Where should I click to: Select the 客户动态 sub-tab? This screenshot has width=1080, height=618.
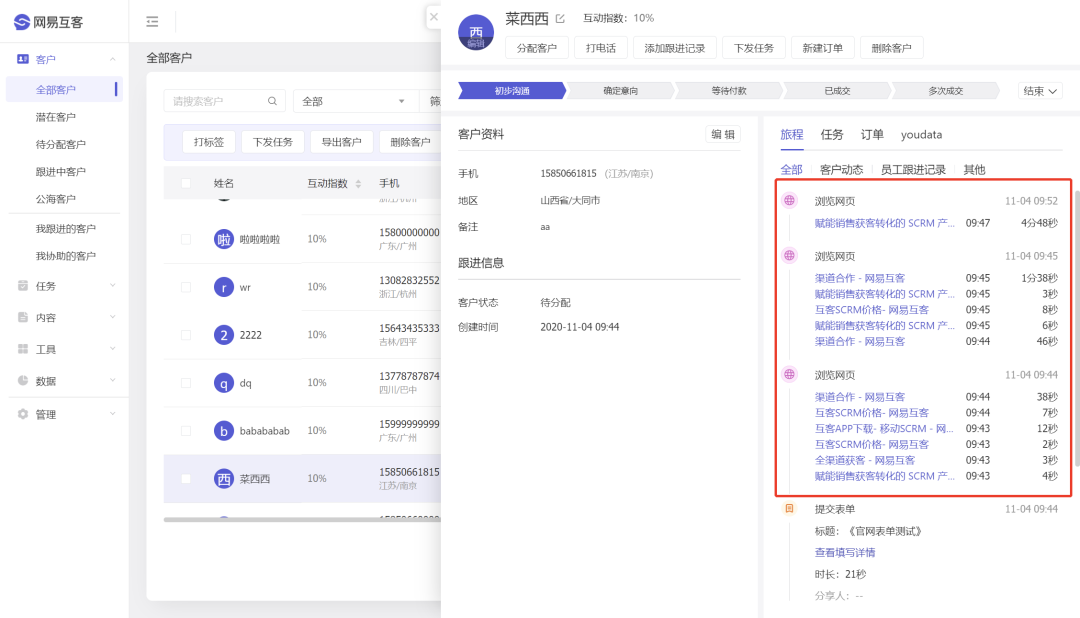[x=841, y=169]
